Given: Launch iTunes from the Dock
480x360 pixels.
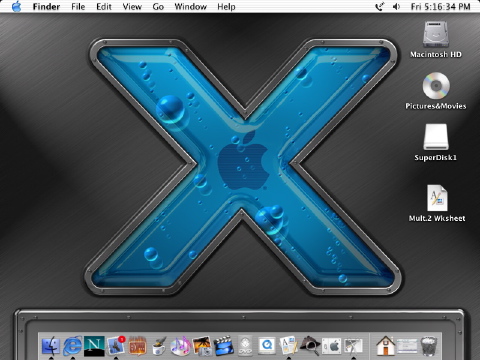Looking at the screenshot, I should pos(180,346).
